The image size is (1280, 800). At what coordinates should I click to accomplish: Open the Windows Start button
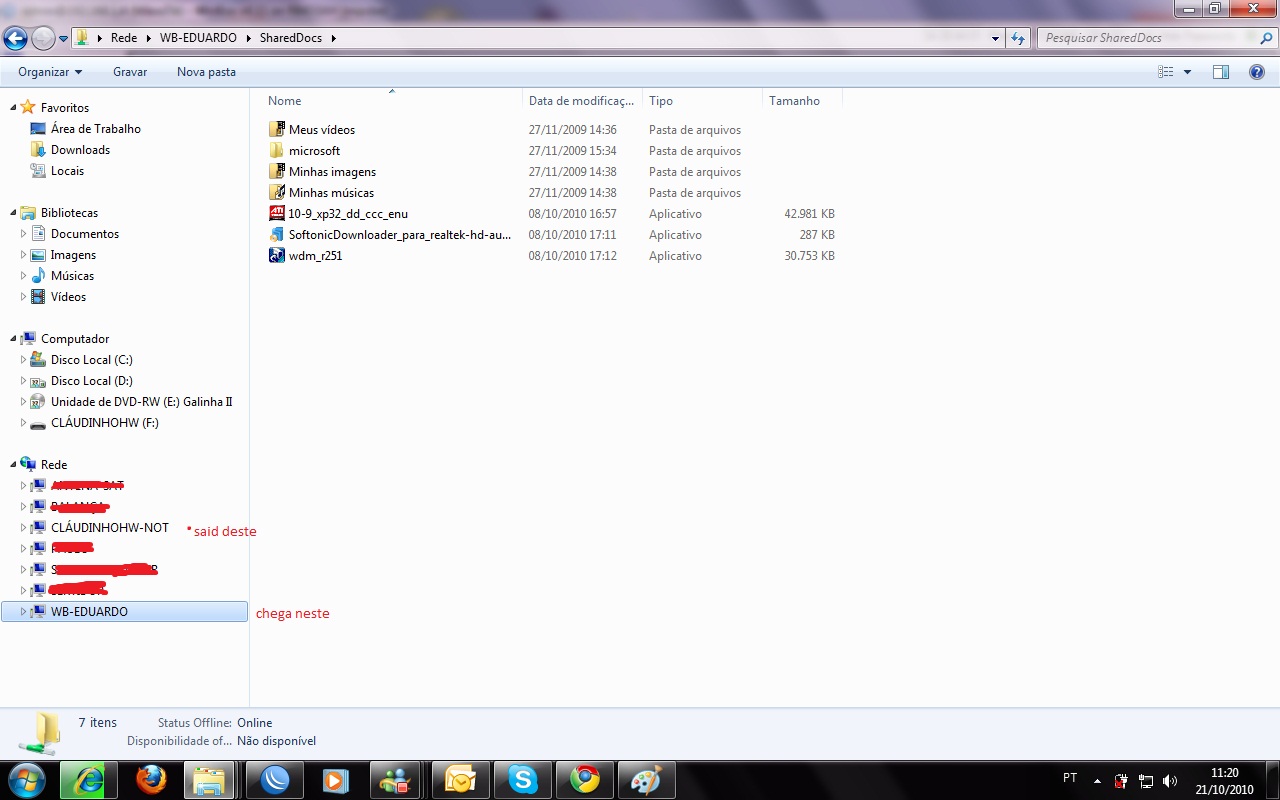tap(26, 779)
